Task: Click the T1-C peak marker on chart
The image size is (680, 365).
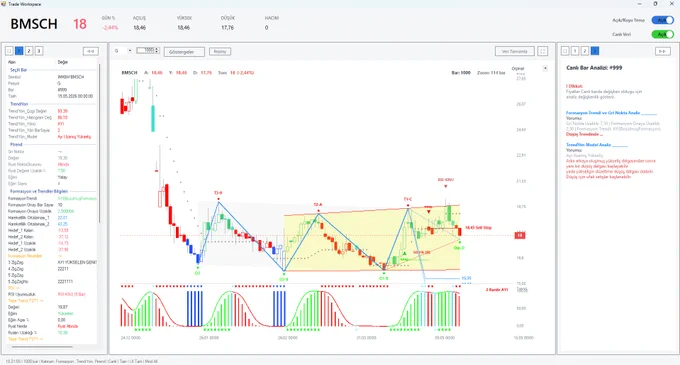Action: point(408,199)
